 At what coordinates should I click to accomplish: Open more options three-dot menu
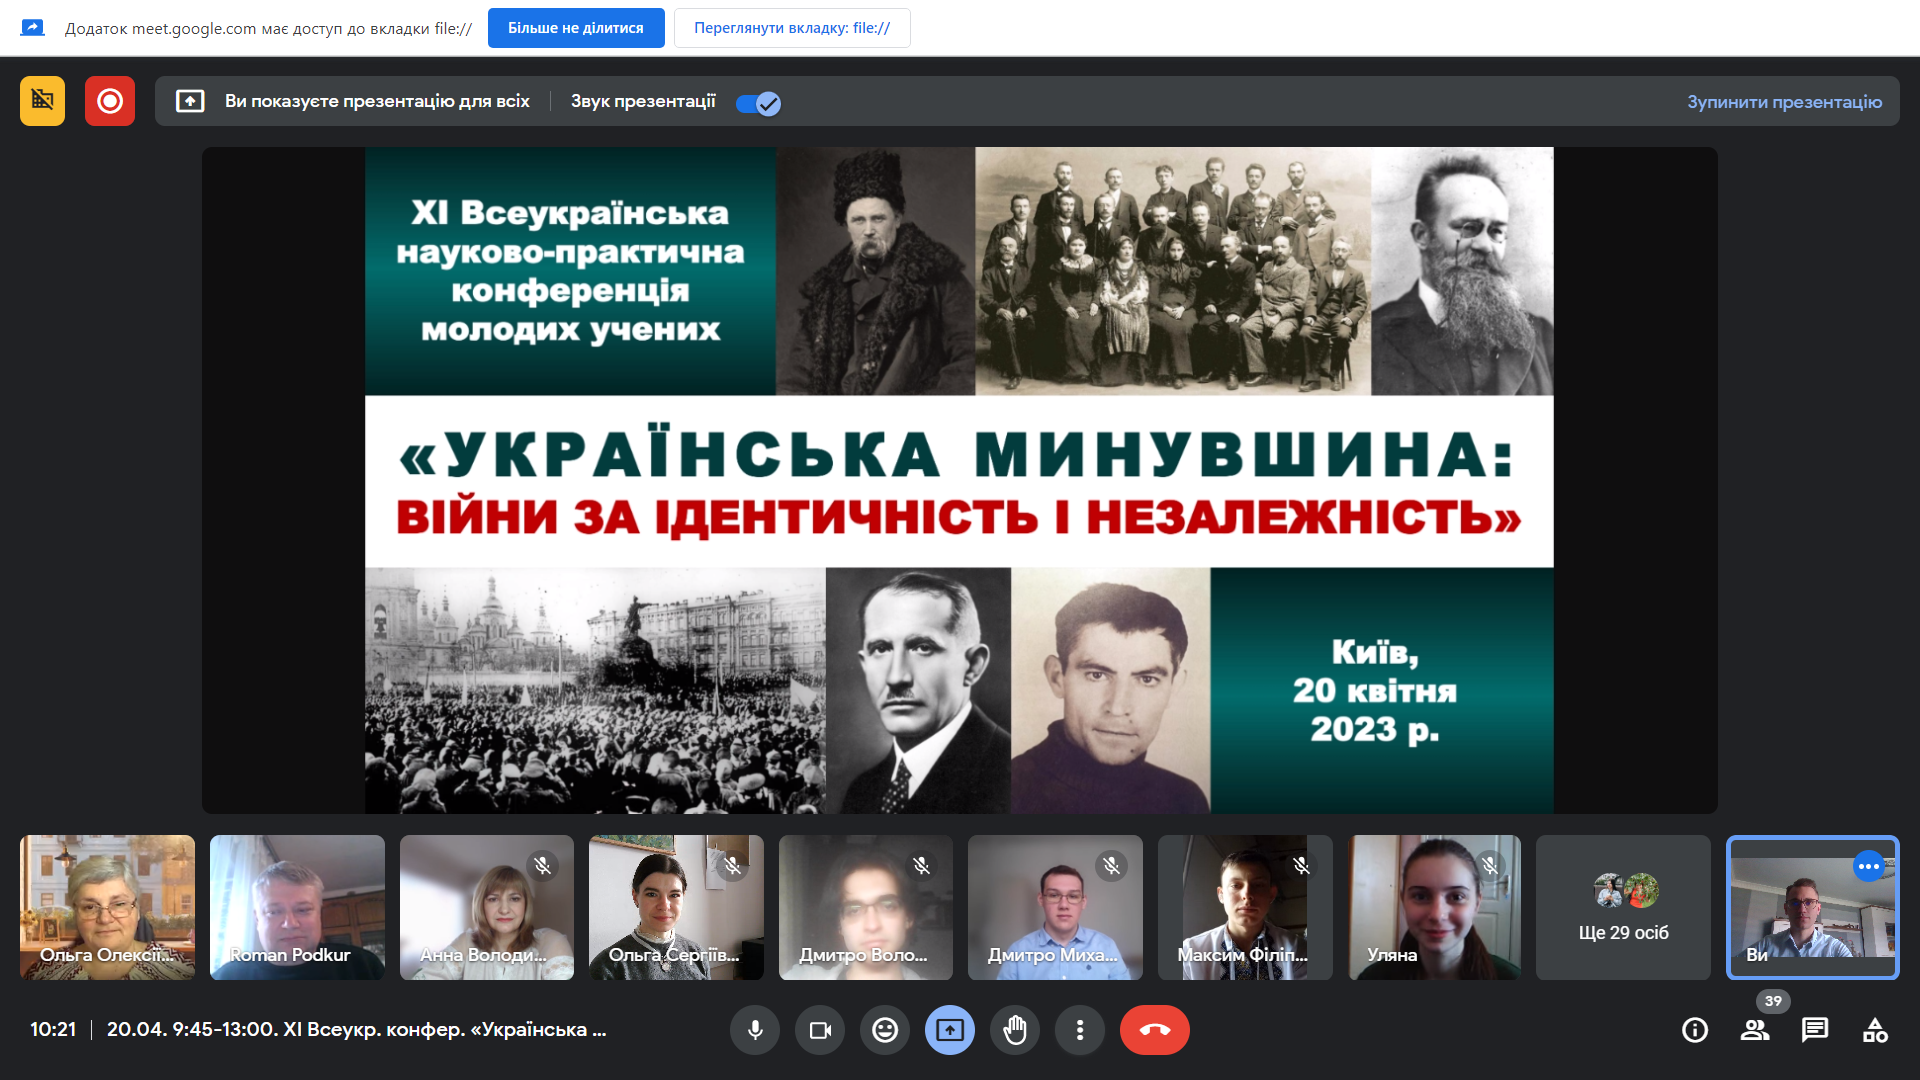(x=1080, y=1030)
